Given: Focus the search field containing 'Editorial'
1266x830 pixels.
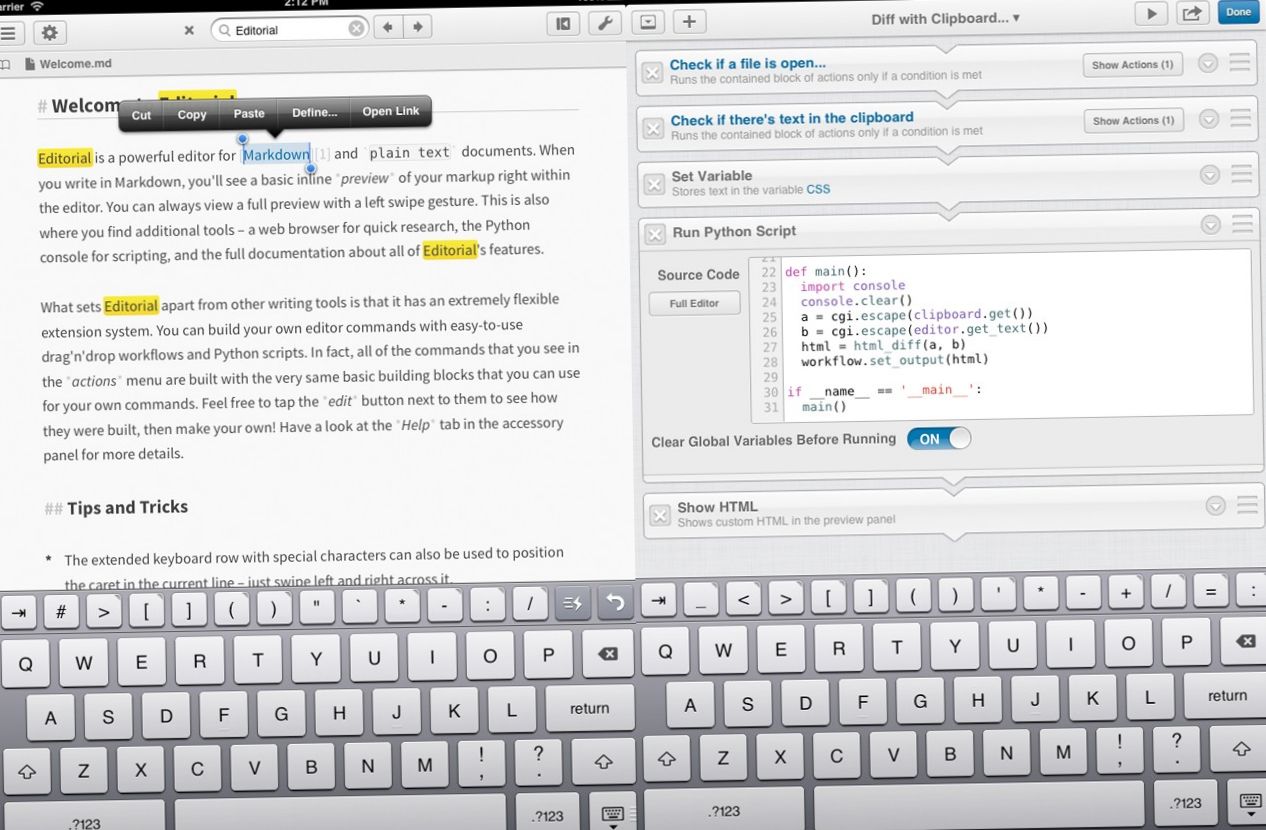Looking at the screenshot, I should coord(289,30).
